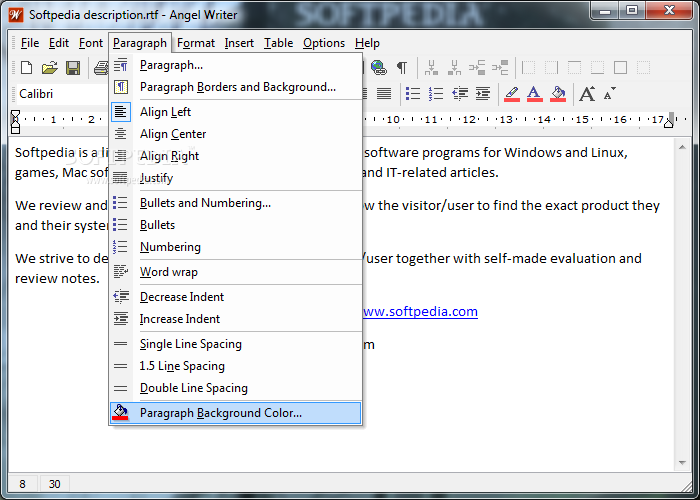Set Double Line Spacing
700x500 pixels.
236,388
